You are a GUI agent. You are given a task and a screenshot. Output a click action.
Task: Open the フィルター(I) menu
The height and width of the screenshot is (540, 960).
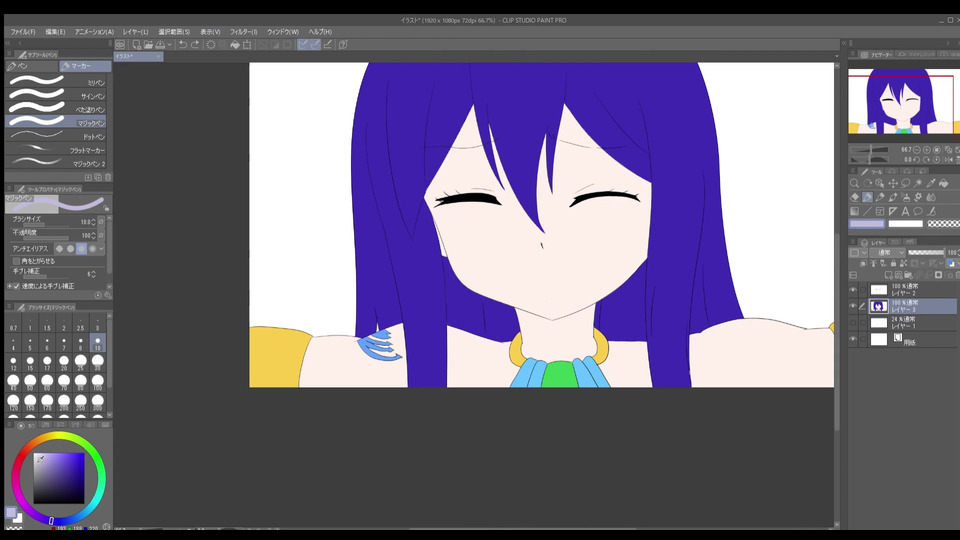[x=244, y=32]
